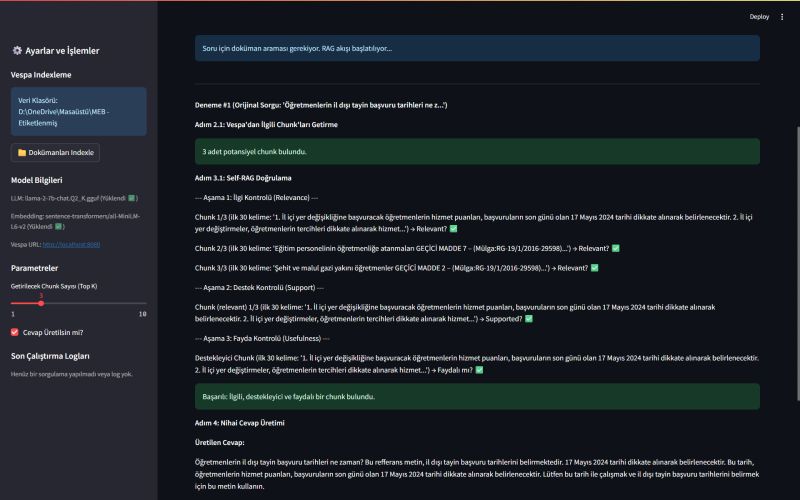Click the Başarılı İlgili destekleyici success message
This screenshot has width=800, height=500.
pos(477,396)
